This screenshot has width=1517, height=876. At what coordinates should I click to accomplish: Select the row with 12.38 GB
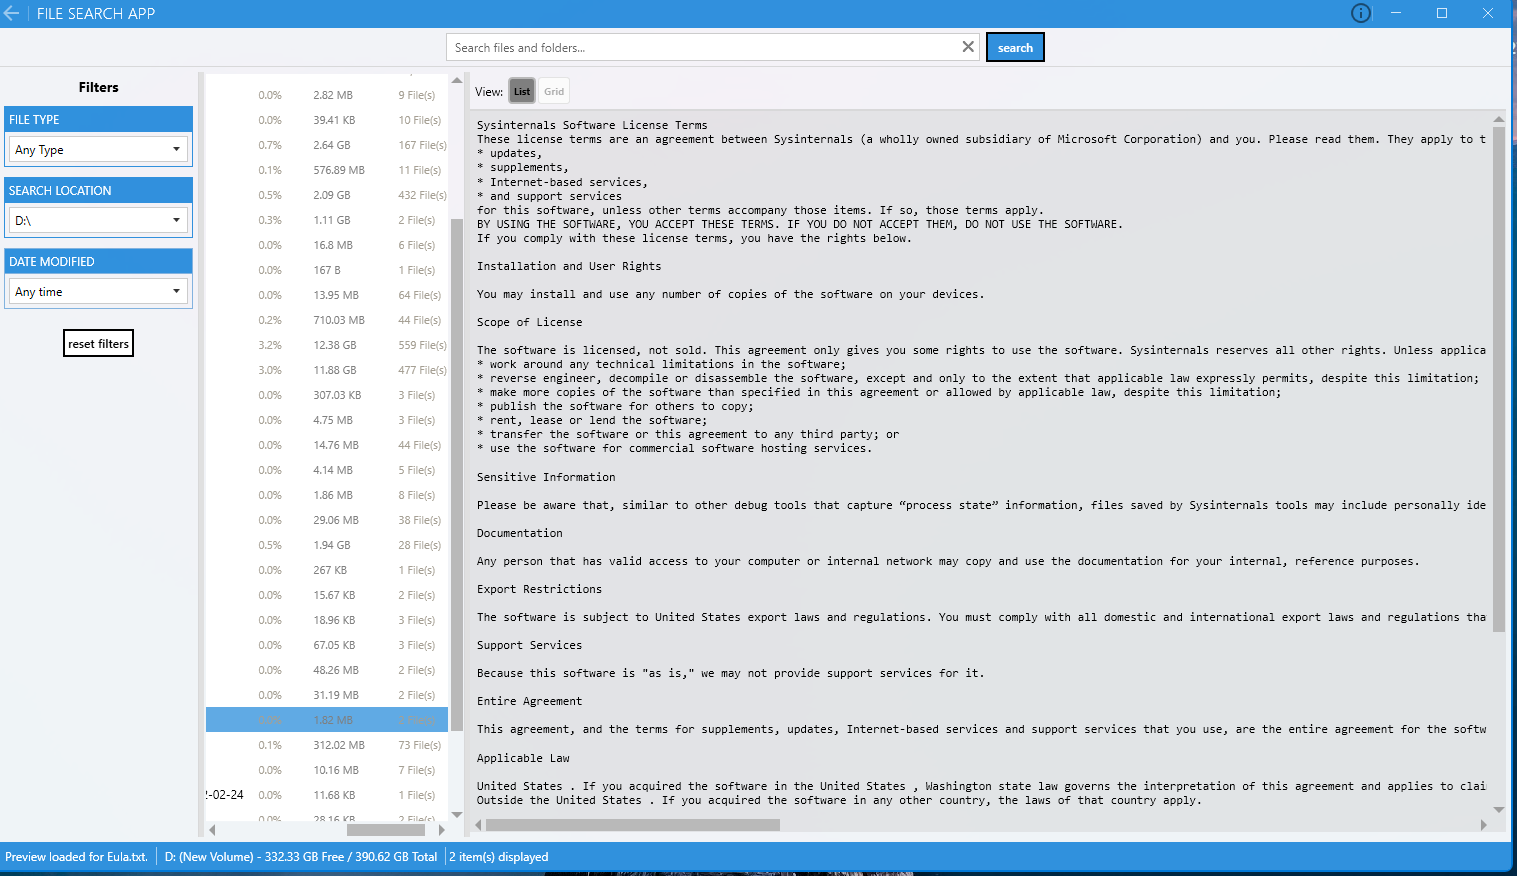327,345
